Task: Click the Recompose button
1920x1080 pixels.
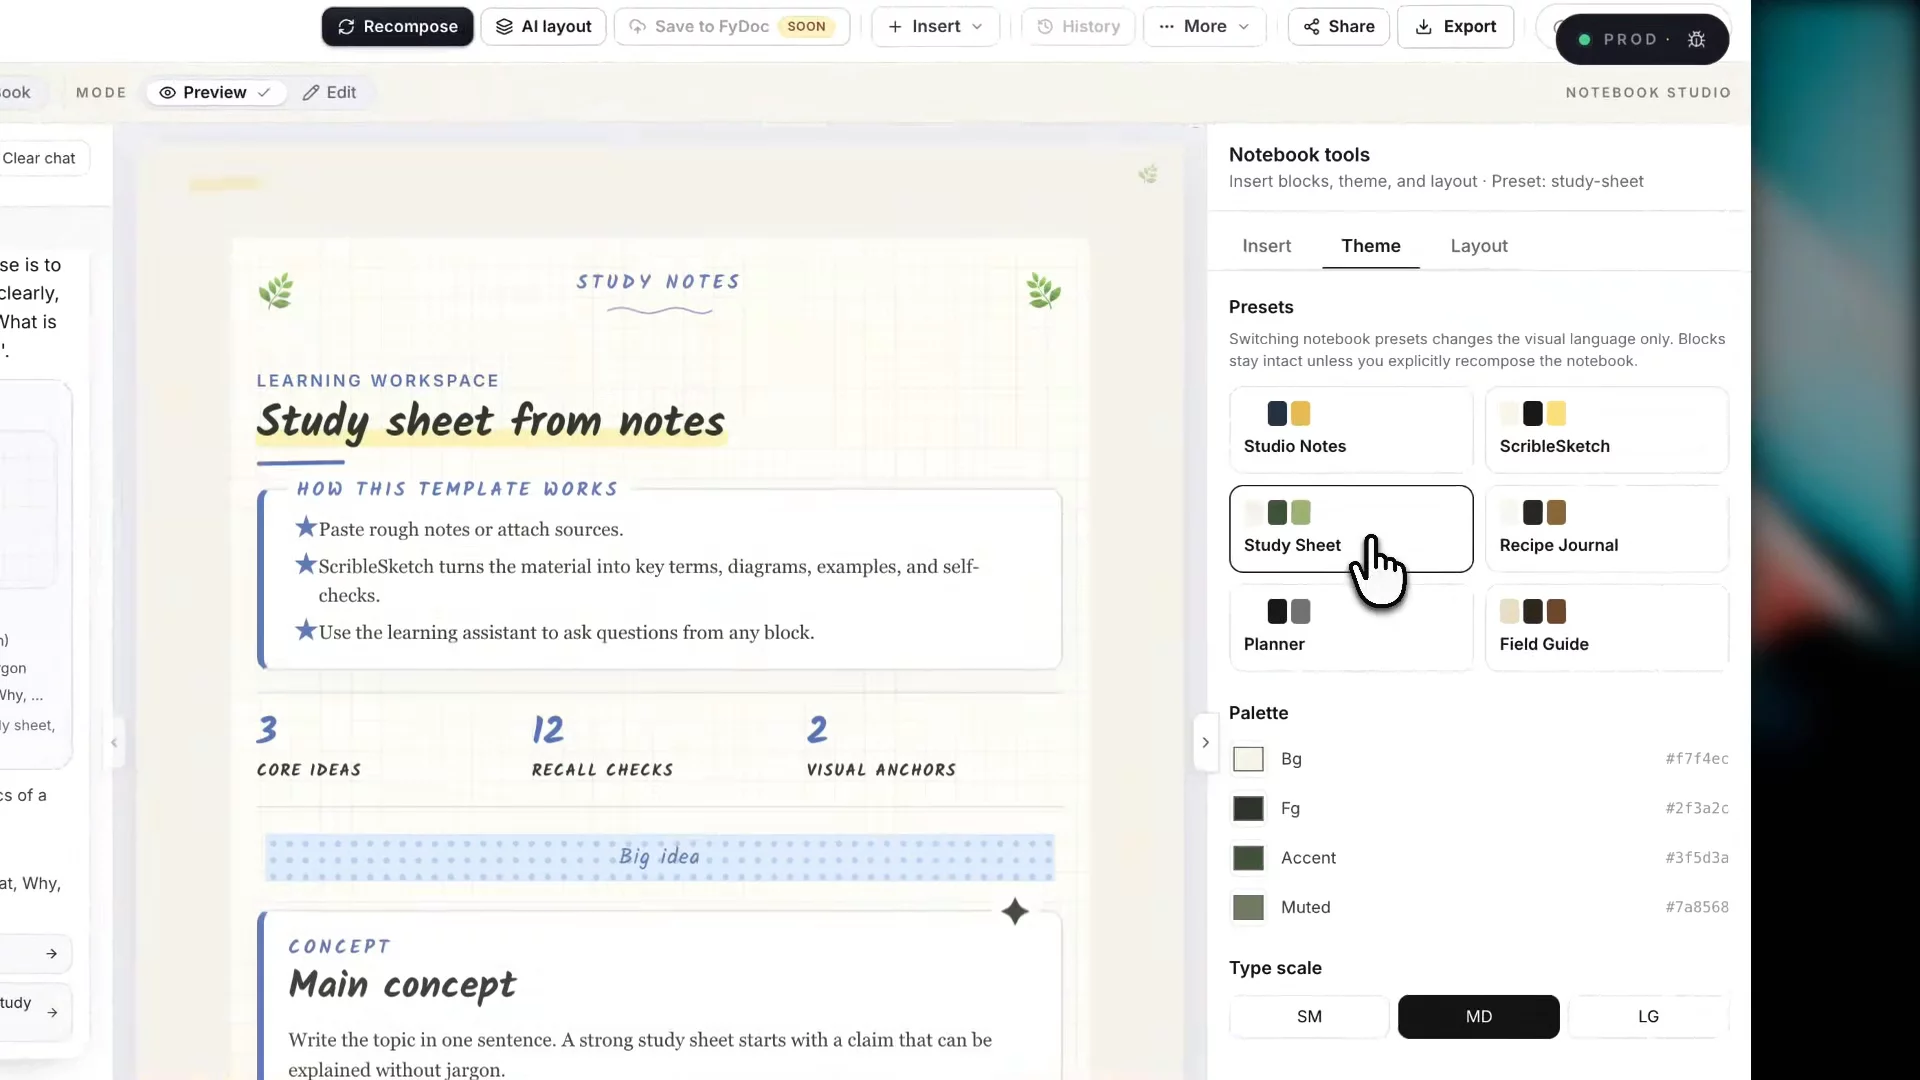Action: tap(397, 27)
